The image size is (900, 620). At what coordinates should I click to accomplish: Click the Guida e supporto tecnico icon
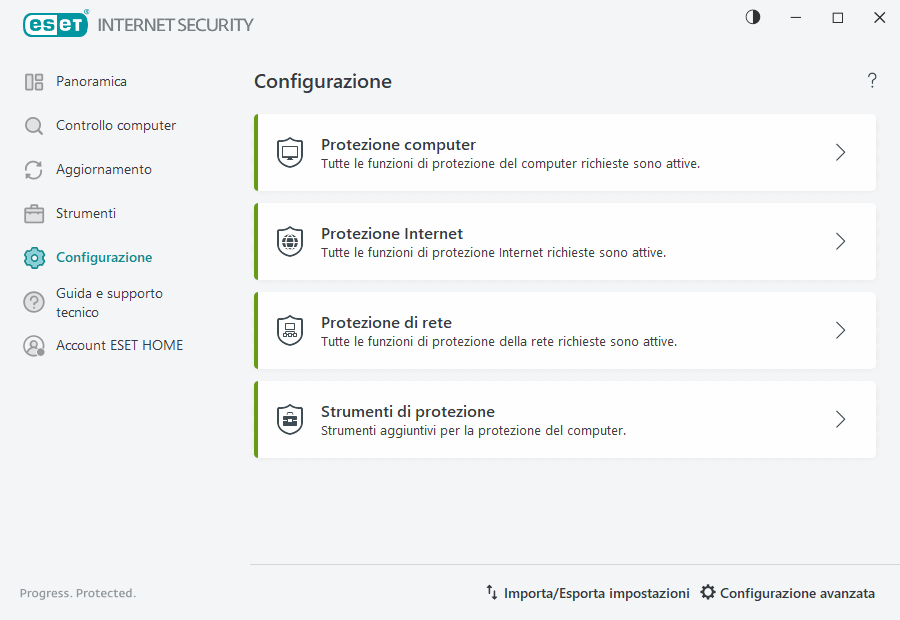[33, 302]
